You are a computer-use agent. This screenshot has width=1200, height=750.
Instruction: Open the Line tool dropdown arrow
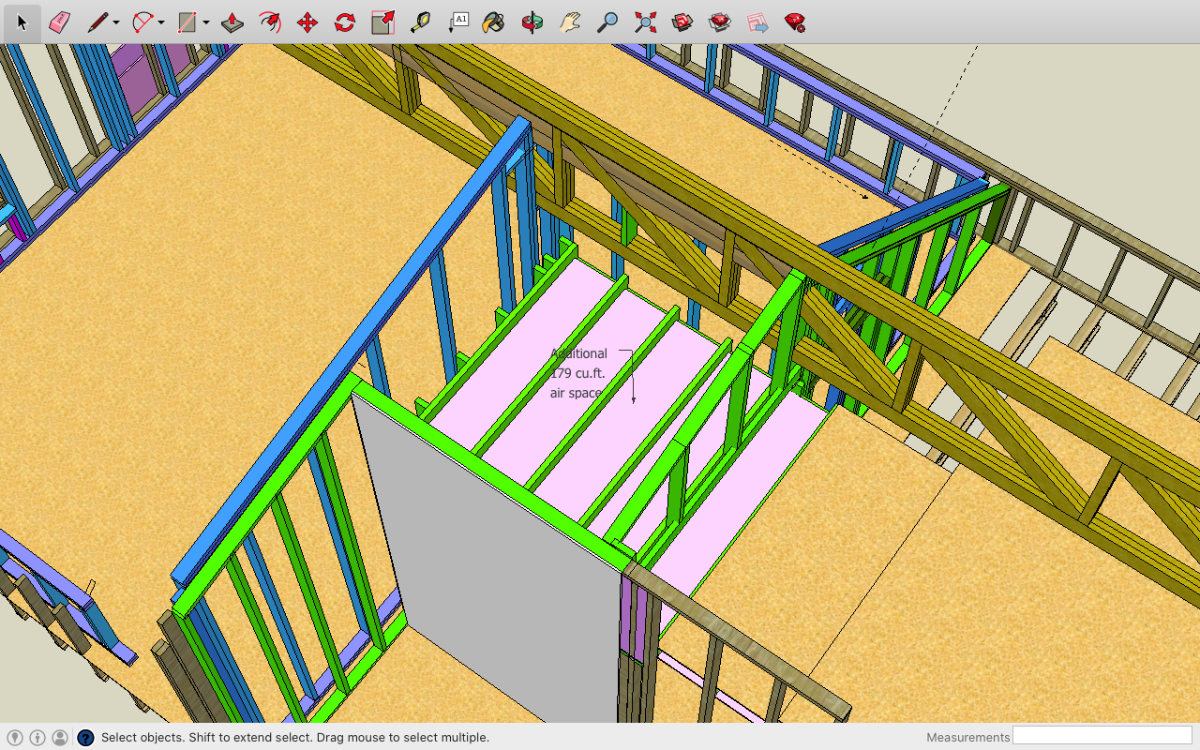[116, 23]
